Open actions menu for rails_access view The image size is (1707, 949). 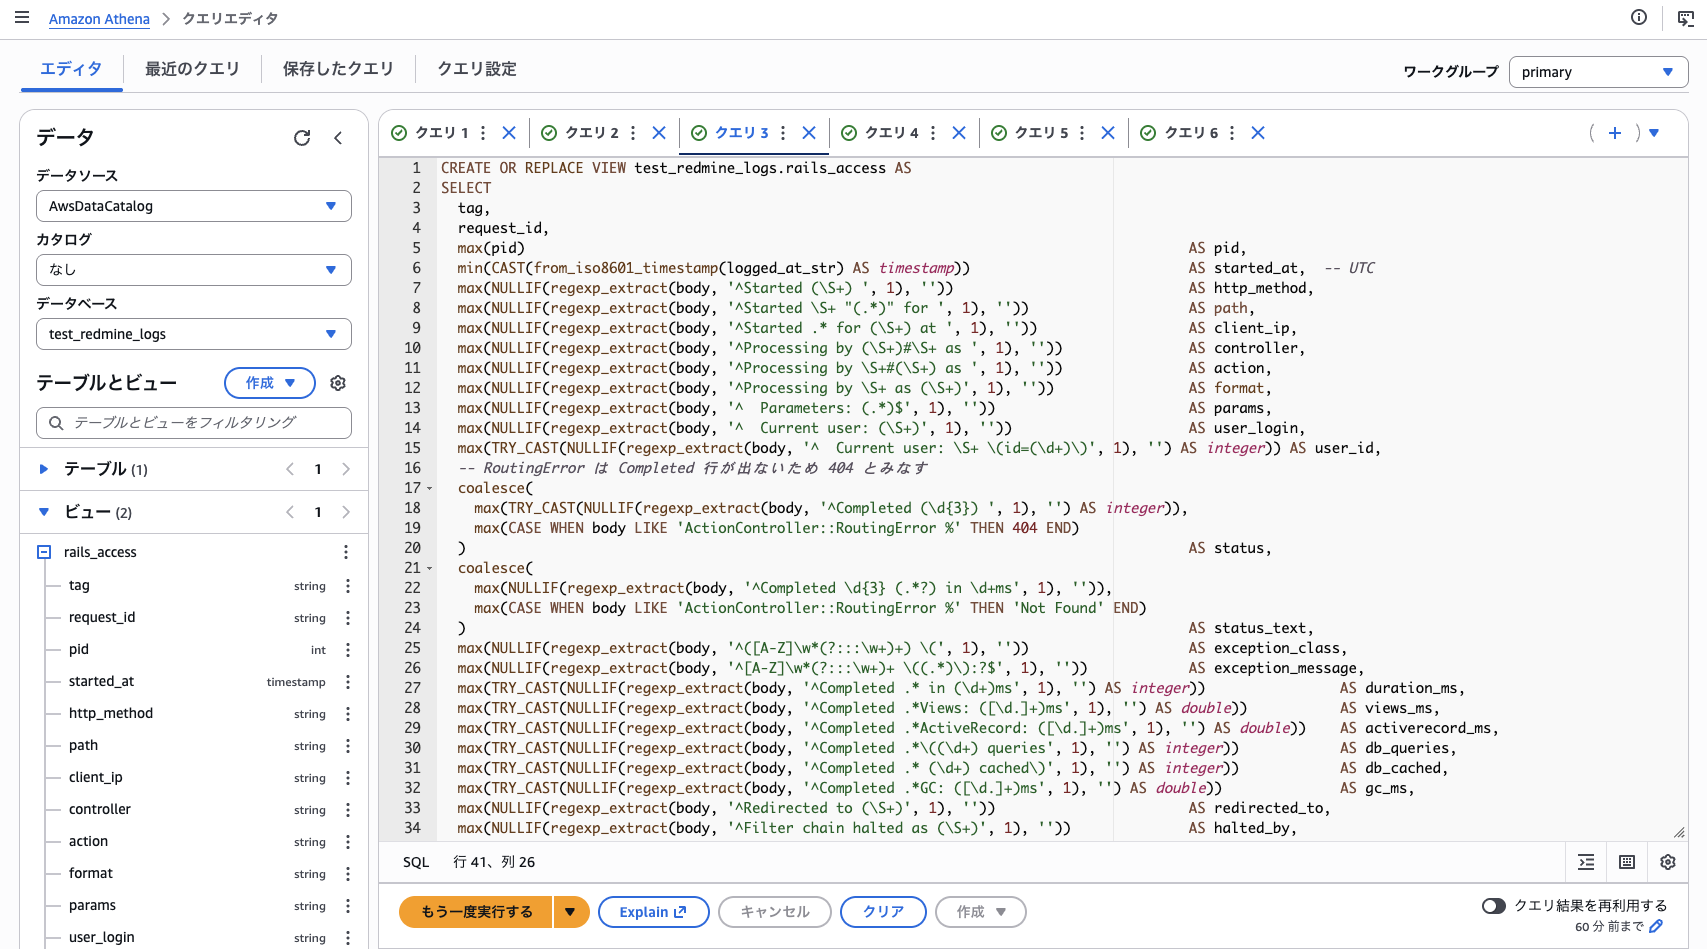(x=346, y=552)
